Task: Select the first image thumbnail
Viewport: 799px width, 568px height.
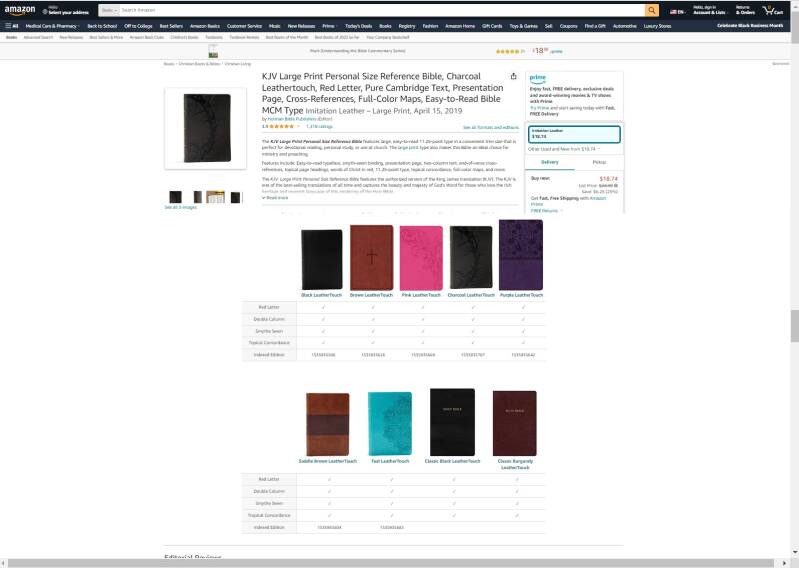Action: pos(175,197)
